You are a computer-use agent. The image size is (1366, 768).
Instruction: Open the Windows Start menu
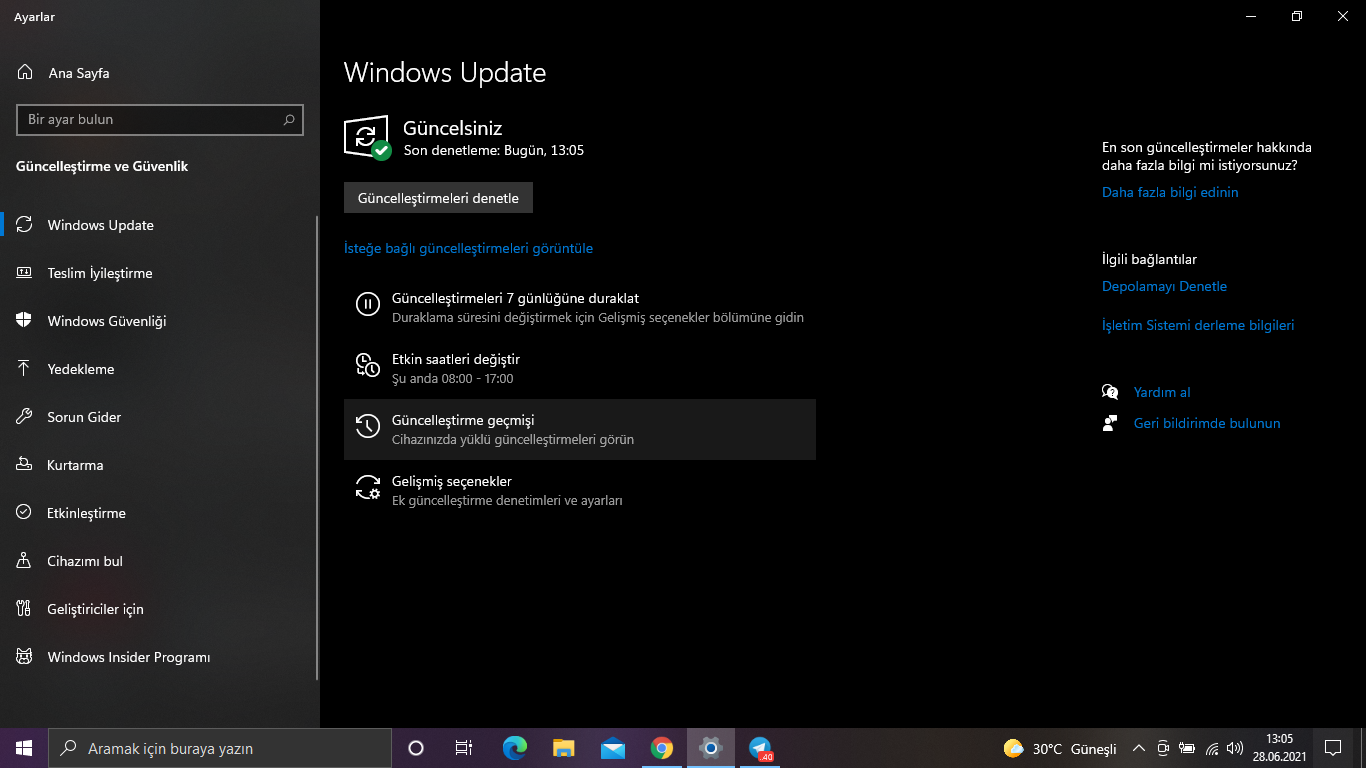[24, 748]
